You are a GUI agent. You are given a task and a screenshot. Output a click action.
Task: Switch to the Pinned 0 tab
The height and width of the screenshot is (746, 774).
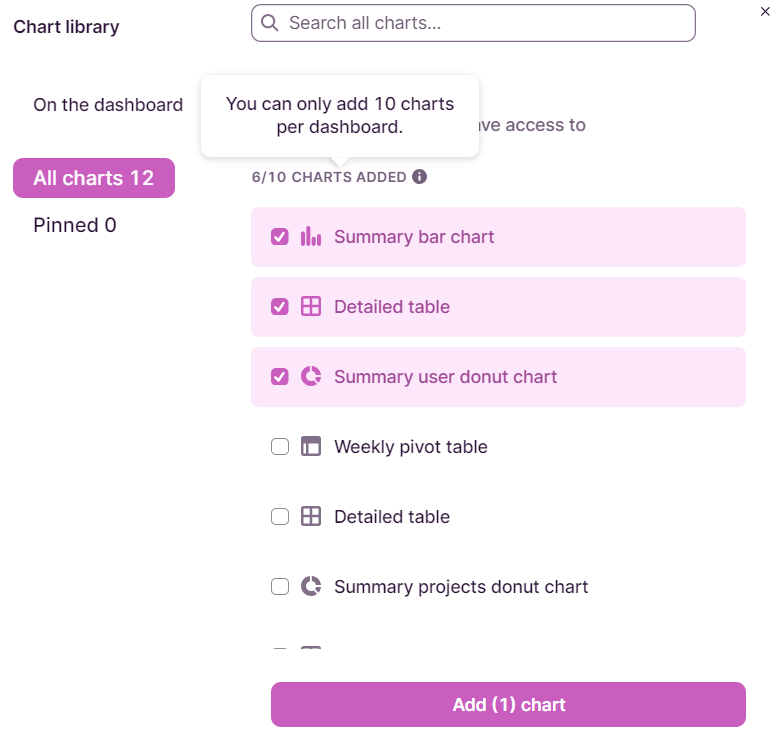click(75, 225)
